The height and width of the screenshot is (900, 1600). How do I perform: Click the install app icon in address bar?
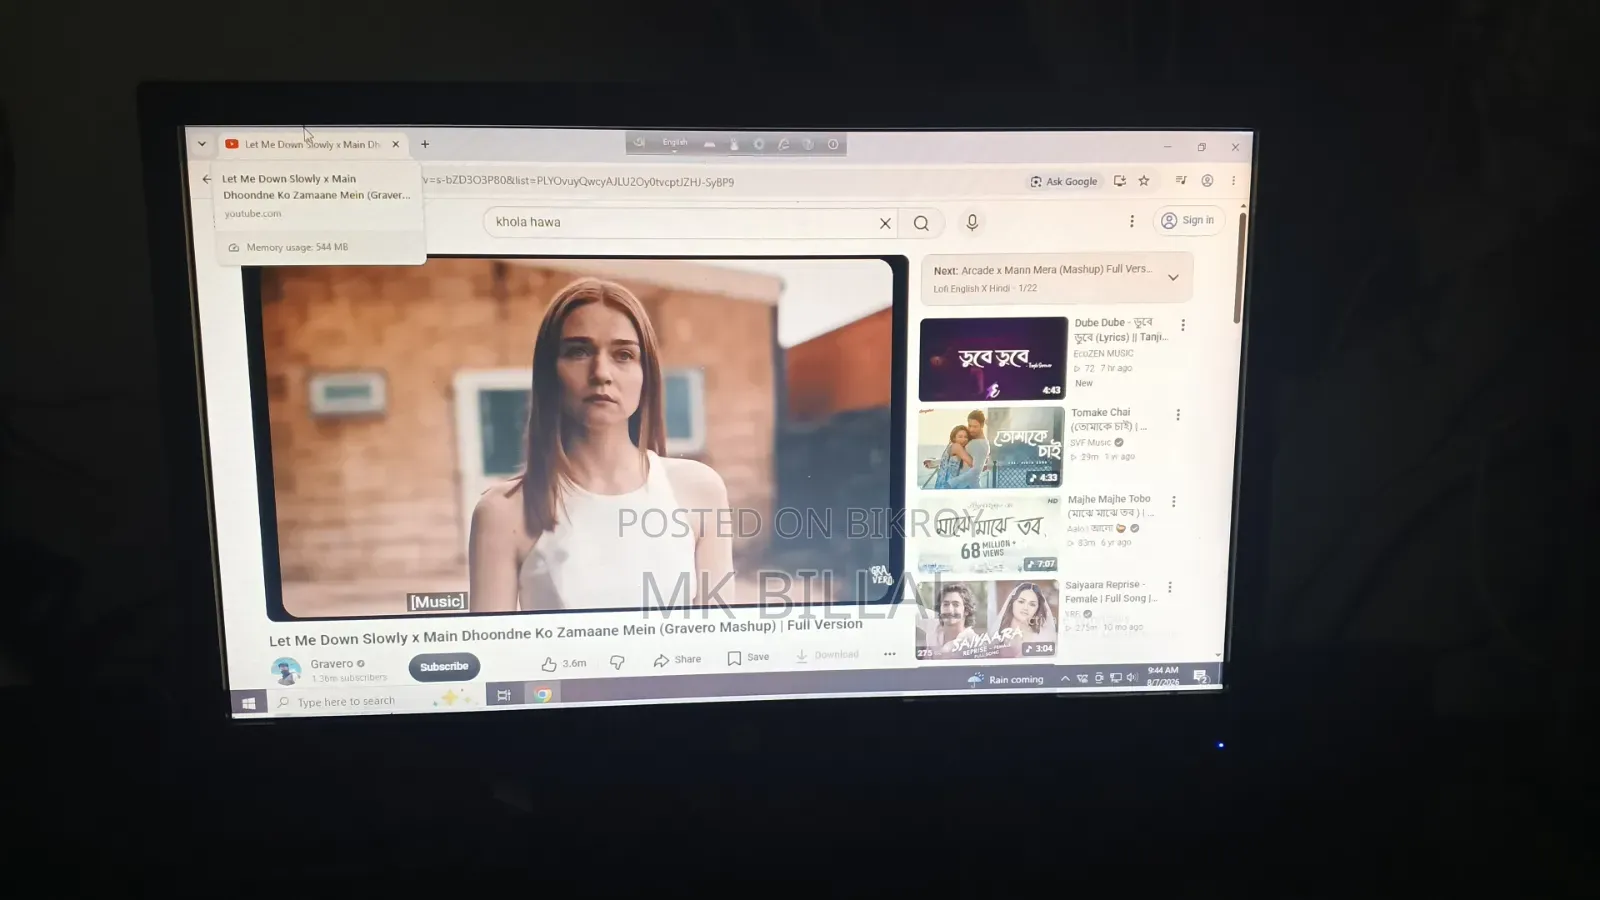point(1120,181)
